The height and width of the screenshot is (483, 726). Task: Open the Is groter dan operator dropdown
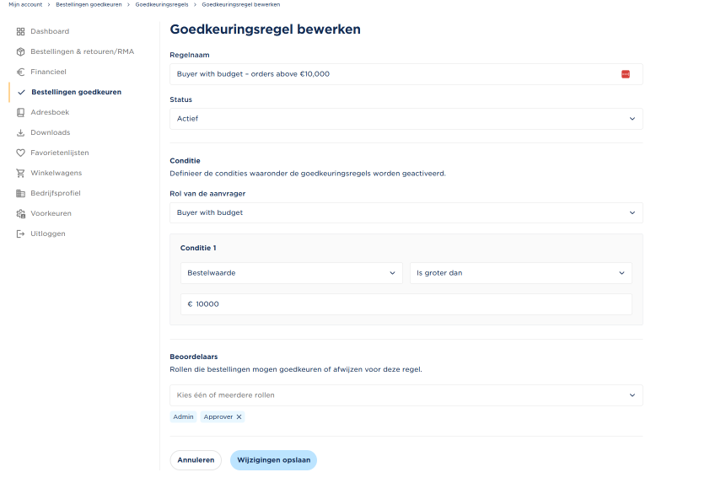click(x=520, y=273)
